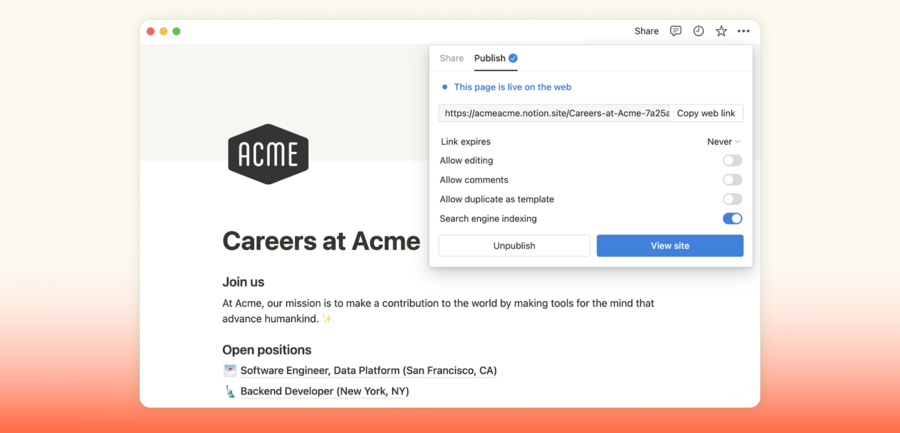The width and height of the screenshot is (900, 433).
Task: Disable Search engine indexing toggle
Action: click(x=732, y=218)
